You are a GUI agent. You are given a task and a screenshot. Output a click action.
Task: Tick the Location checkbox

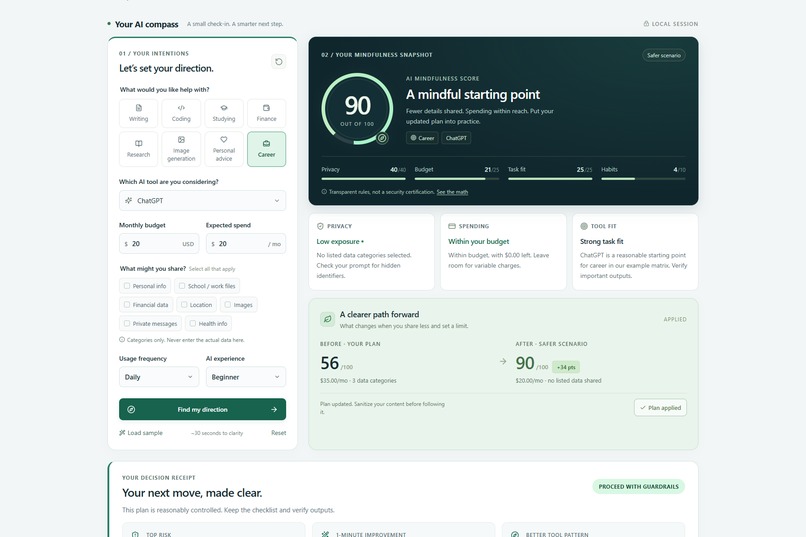coord(184,305)
